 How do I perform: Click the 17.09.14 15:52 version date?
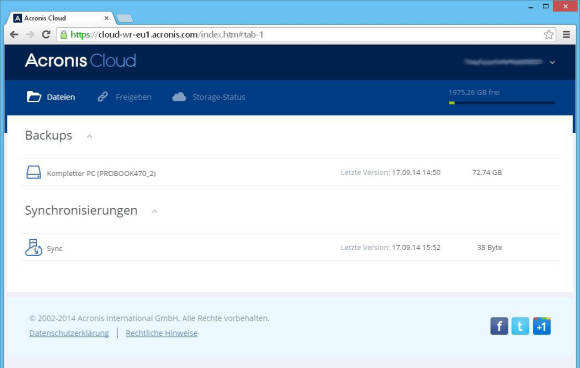(416, 247)
